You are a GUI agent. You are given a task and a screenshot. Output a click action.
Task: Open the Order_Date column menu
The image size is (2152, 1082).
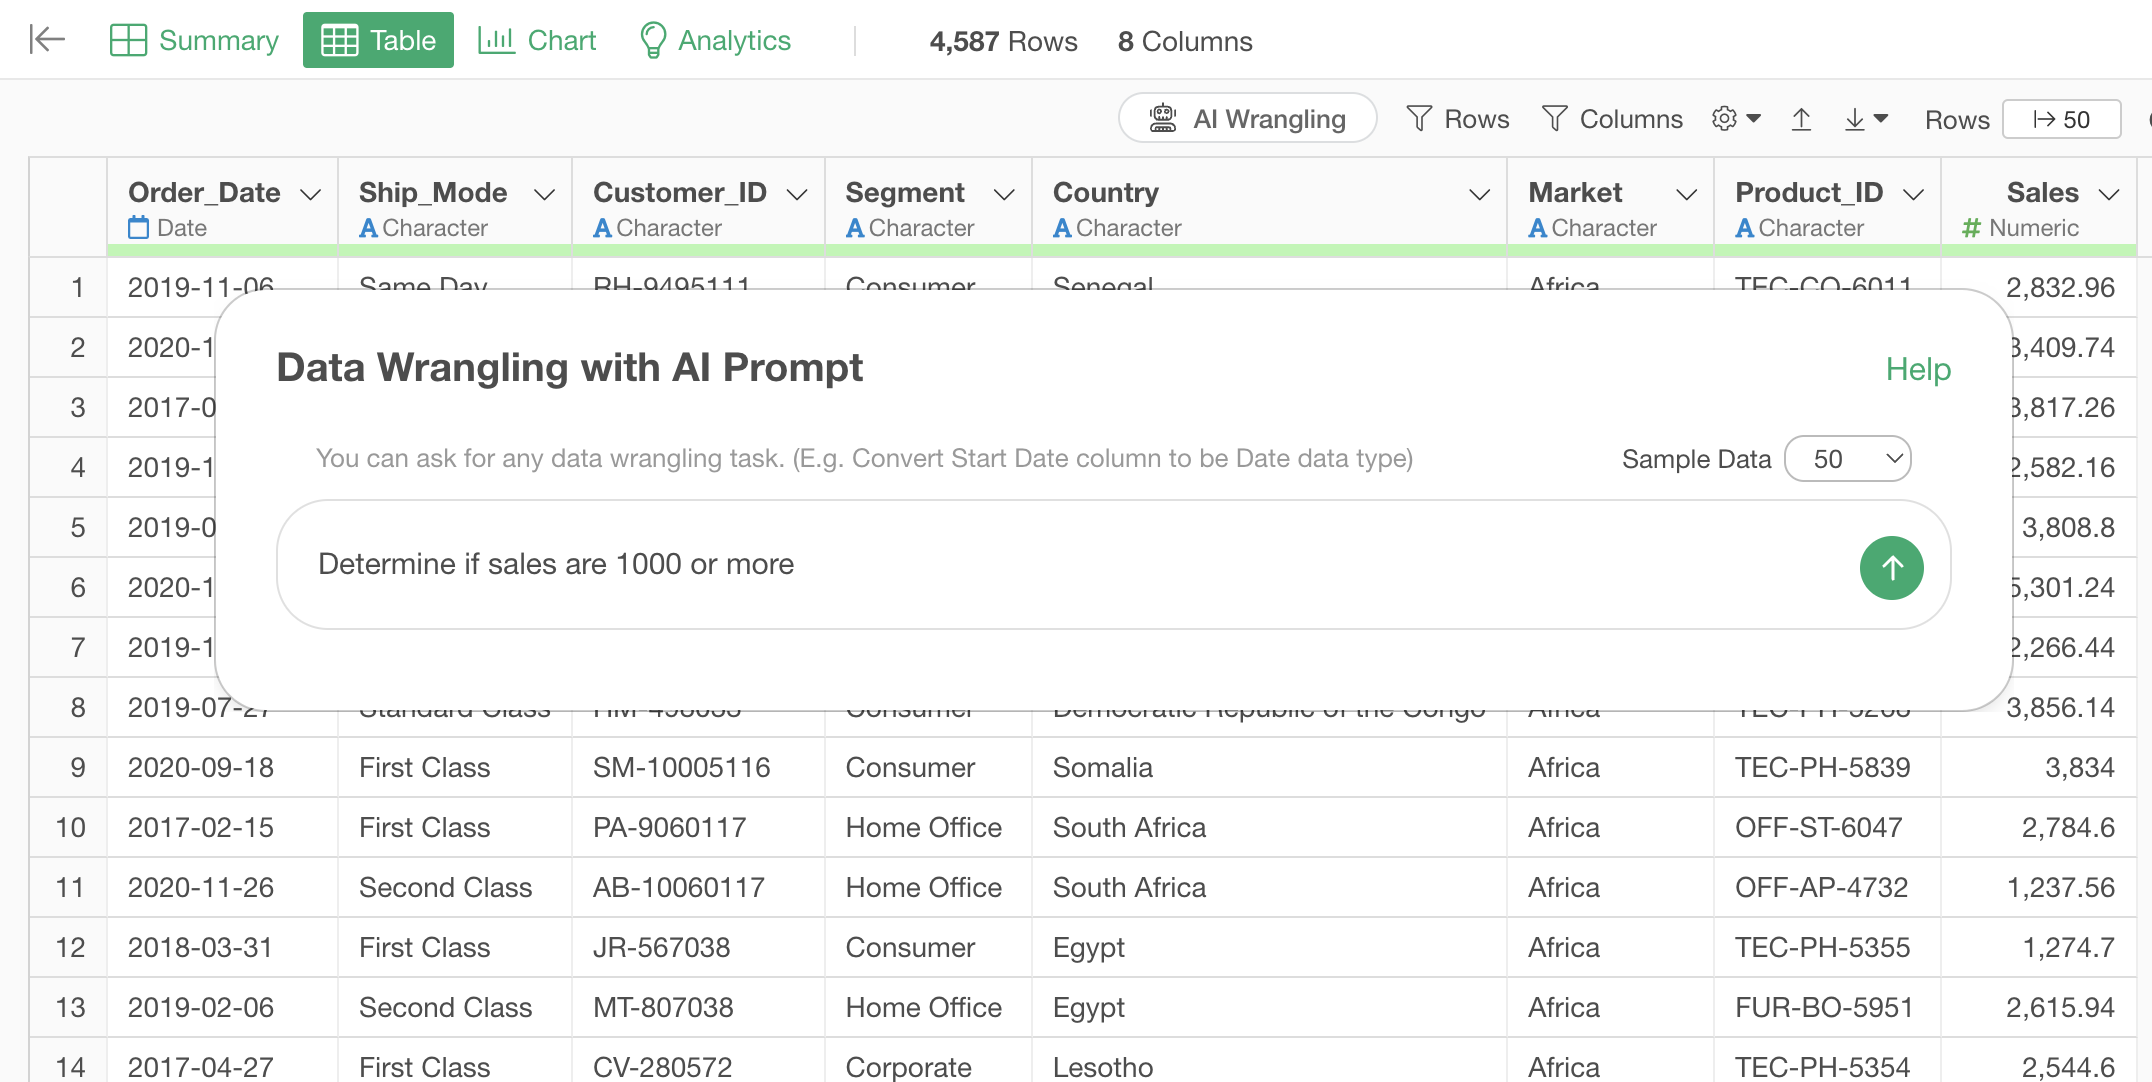(311, 194)
